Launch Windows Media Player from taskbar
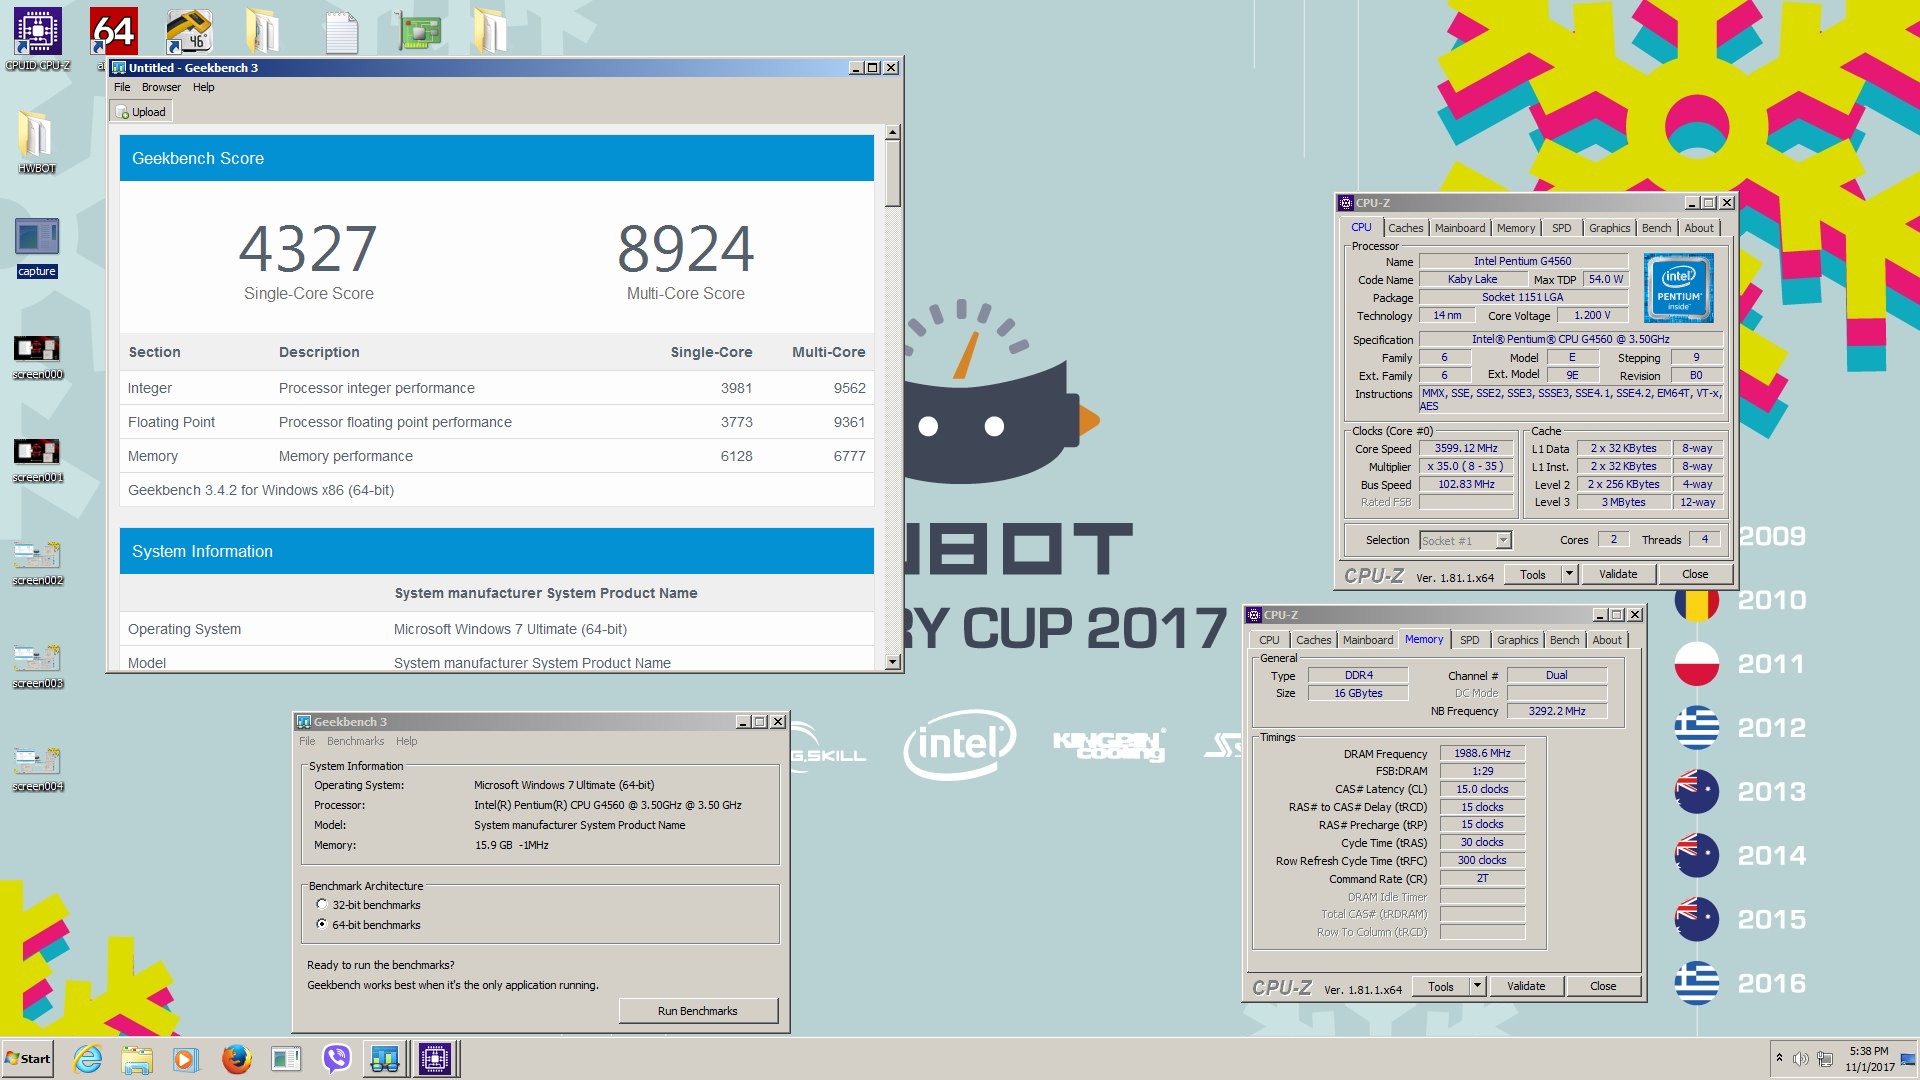The width and height of the screenshot is (1920, 1080). [x=186, y=1059]
